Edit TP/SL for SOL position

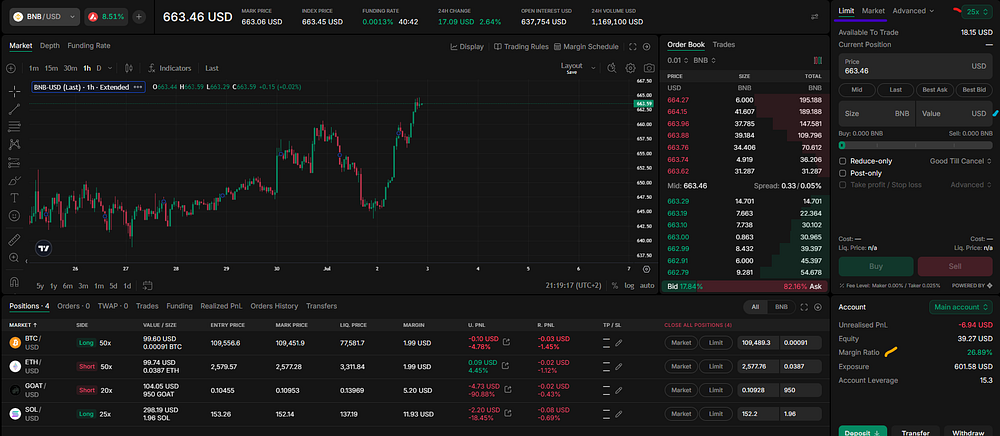coord(619,414)
